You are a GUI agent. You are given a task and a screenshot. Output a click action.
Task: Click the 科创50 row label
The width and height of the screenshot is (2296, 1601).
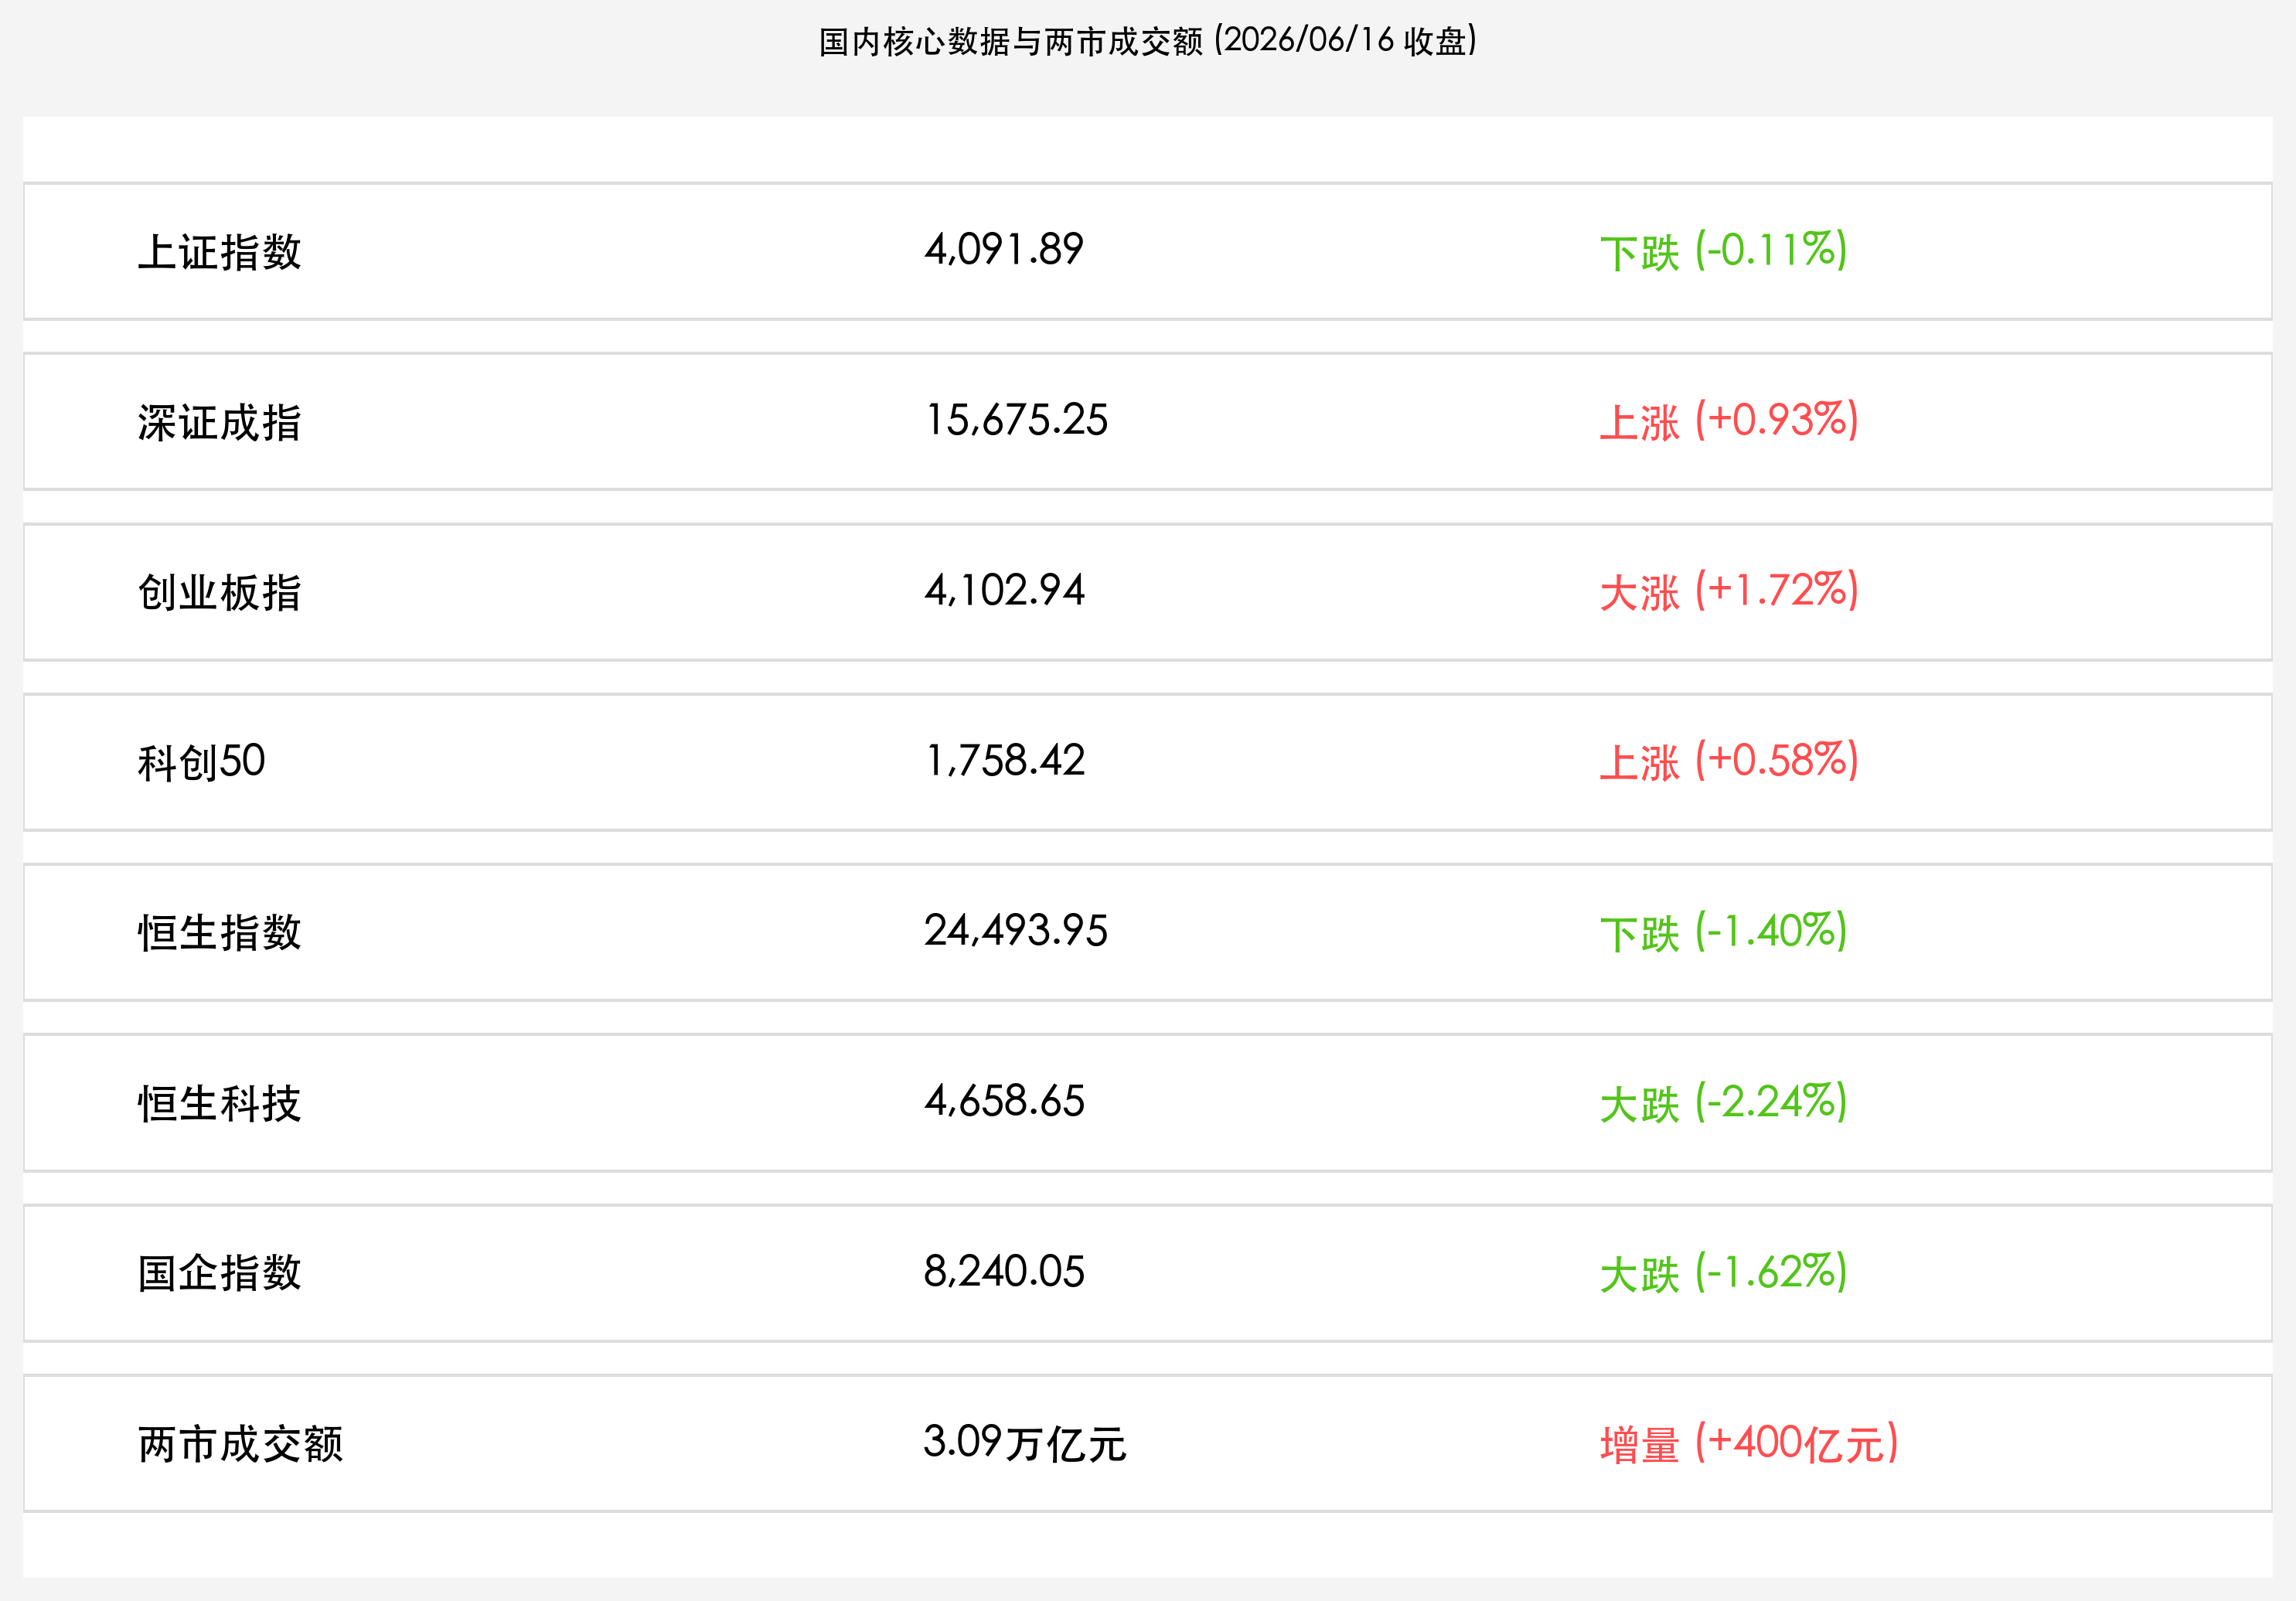point(201,762)
